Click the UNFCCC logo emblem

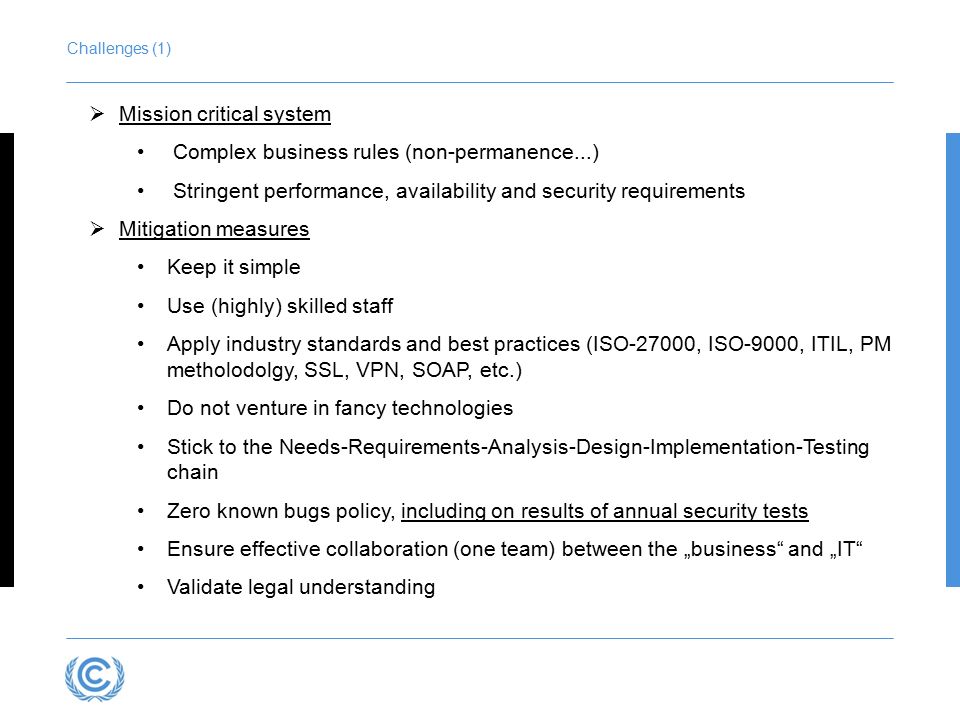tap(95, 678)
